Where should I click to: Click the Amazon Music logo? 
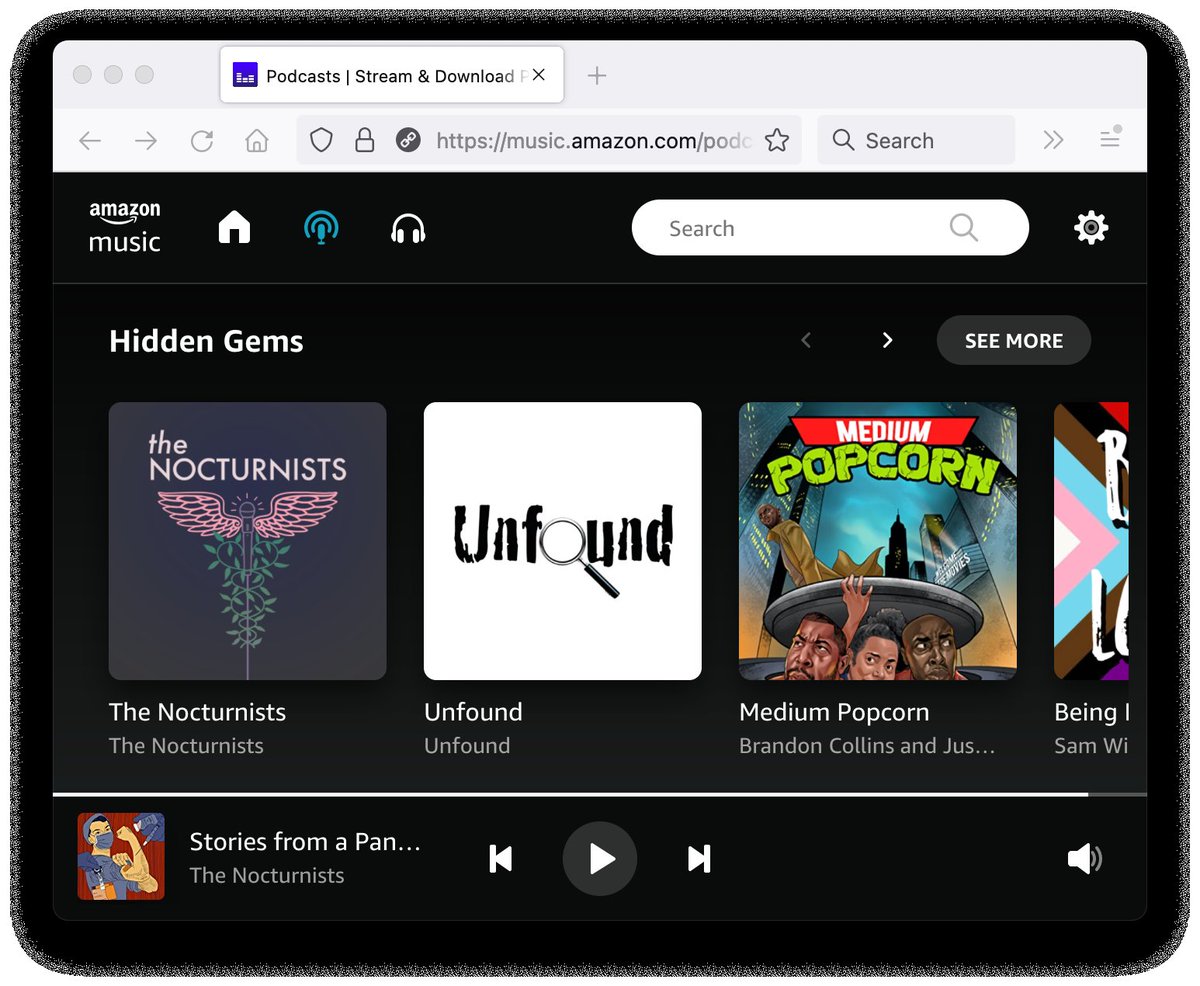tap(125, 227)
